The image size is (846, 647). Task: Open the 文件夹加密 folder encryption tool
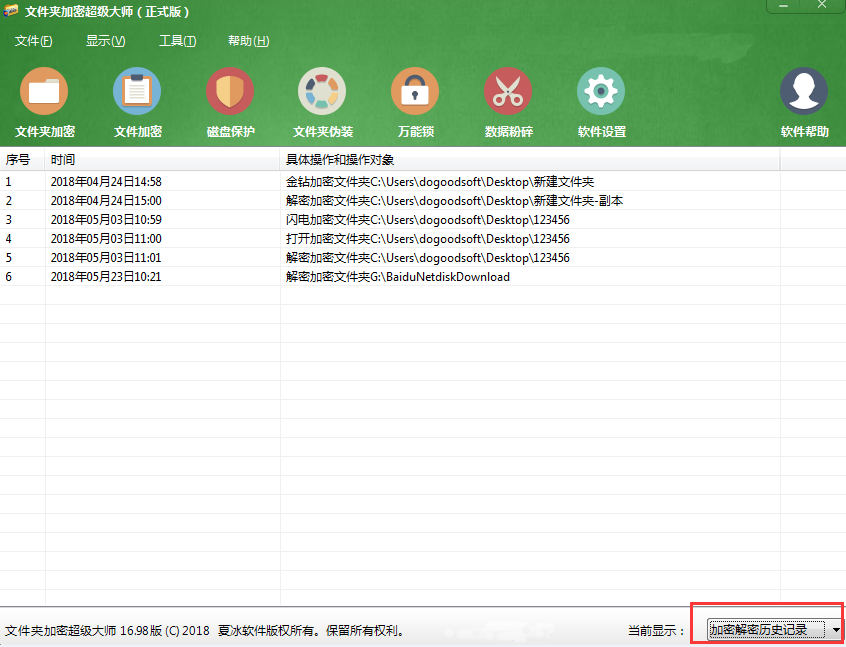[x=44, y=102]
